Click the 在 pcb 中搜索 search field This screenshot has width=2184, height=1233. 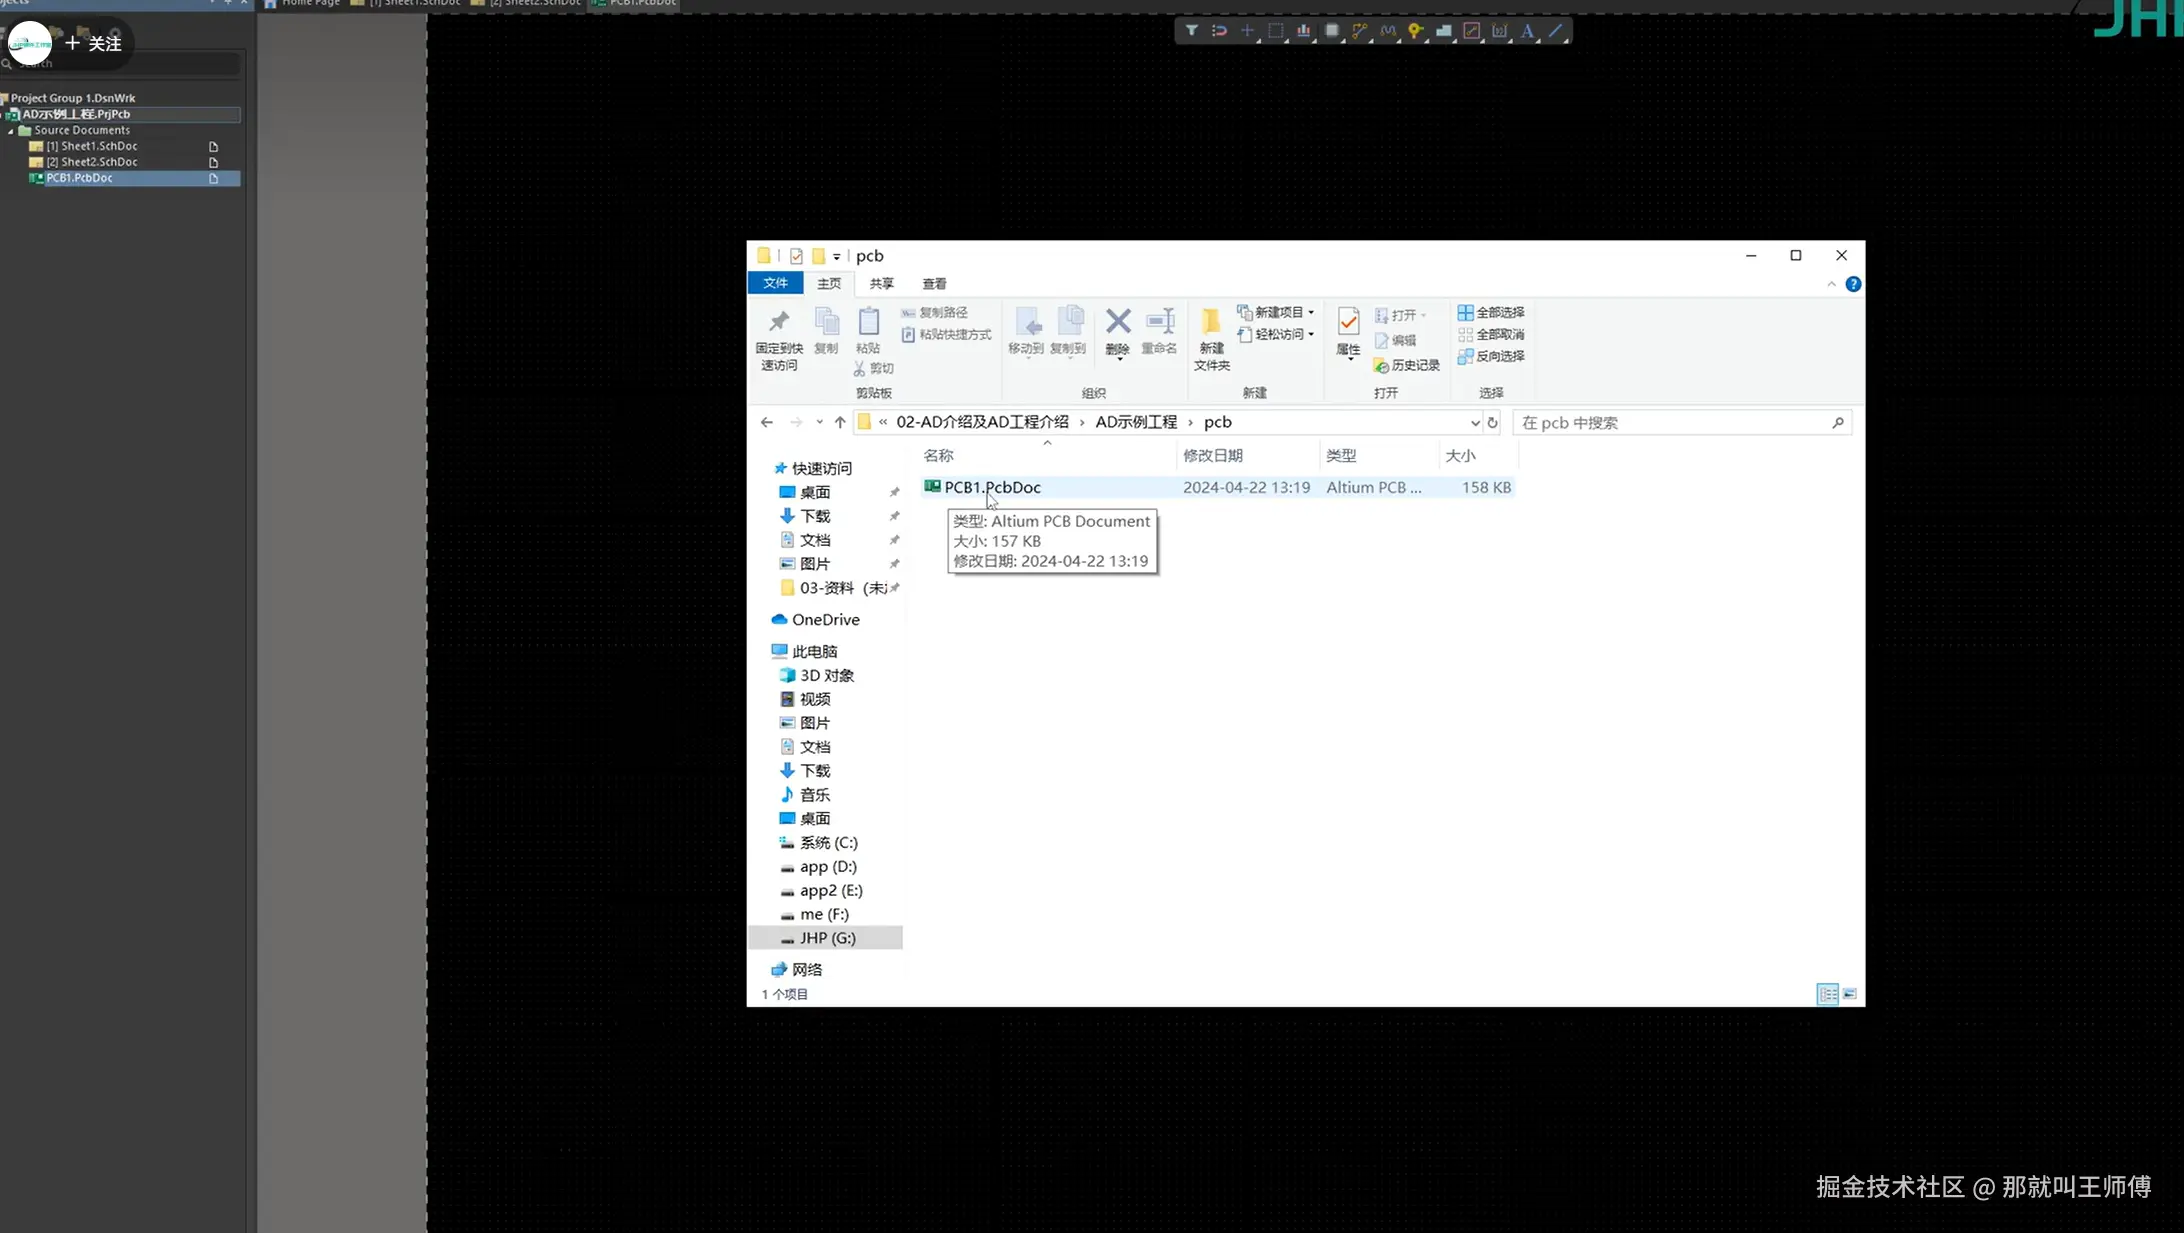point(1683,423)
